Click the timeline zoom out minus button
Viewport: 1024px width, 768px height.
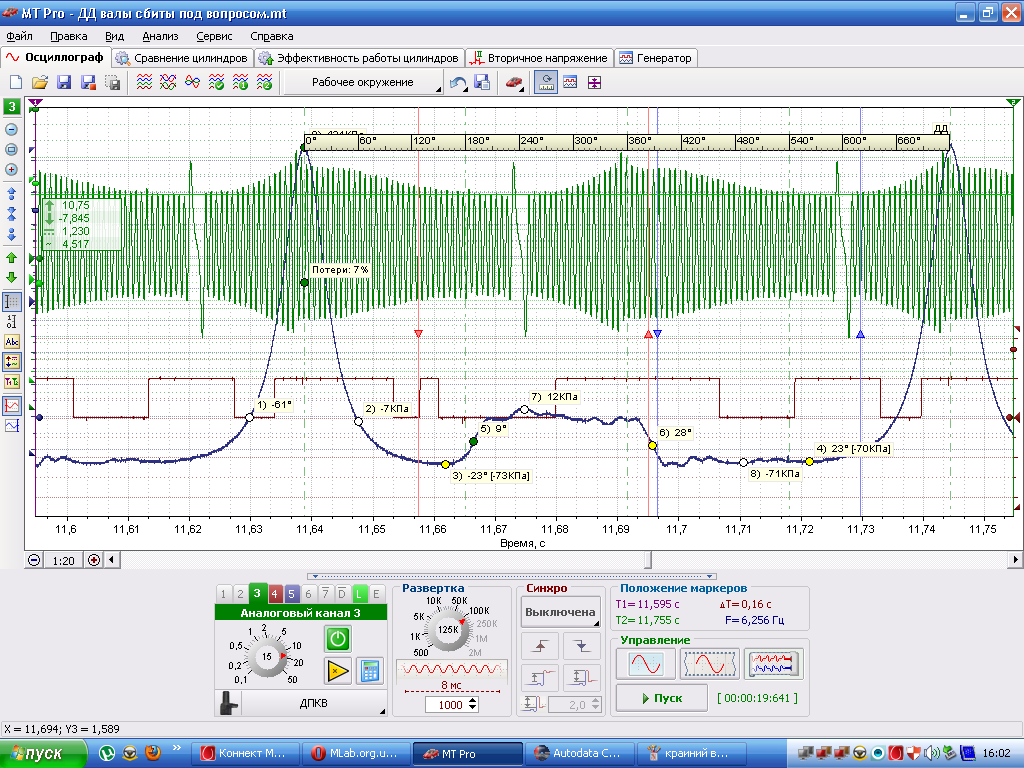coord(34,560)
